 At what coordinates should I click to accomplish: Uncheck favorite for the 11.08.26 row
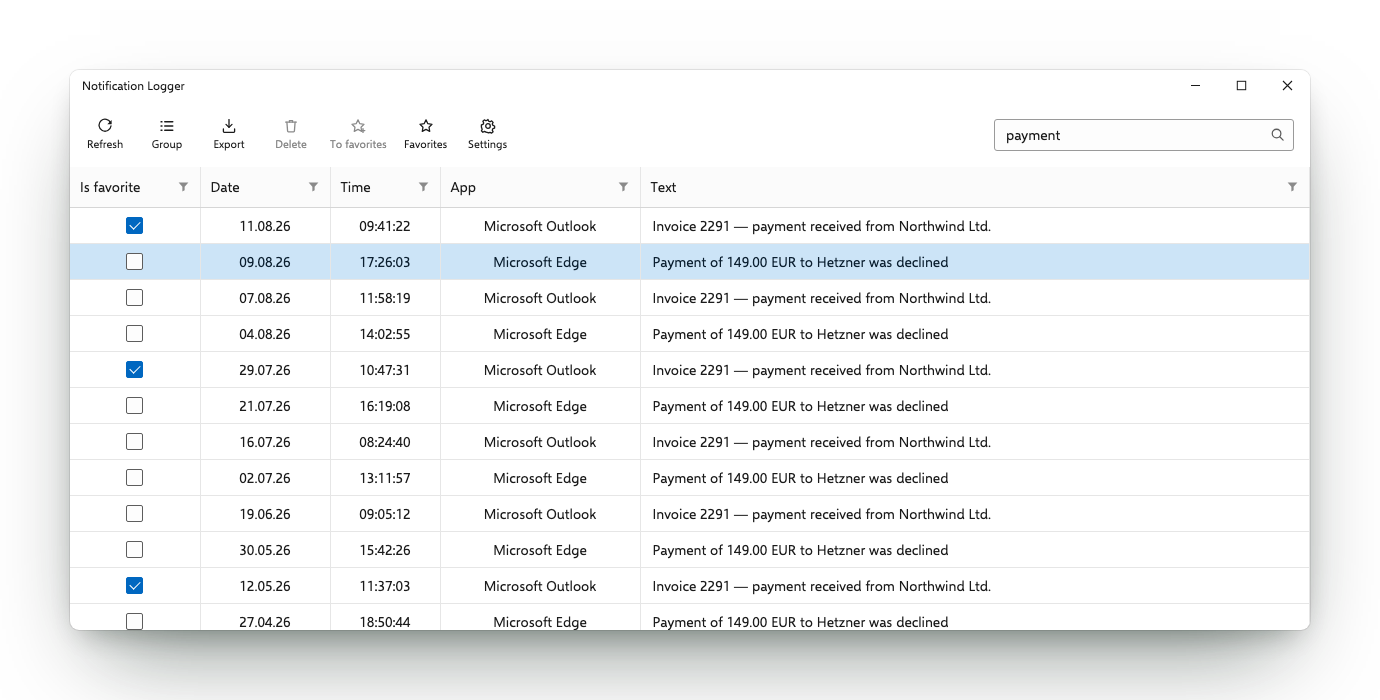(135, 226)
